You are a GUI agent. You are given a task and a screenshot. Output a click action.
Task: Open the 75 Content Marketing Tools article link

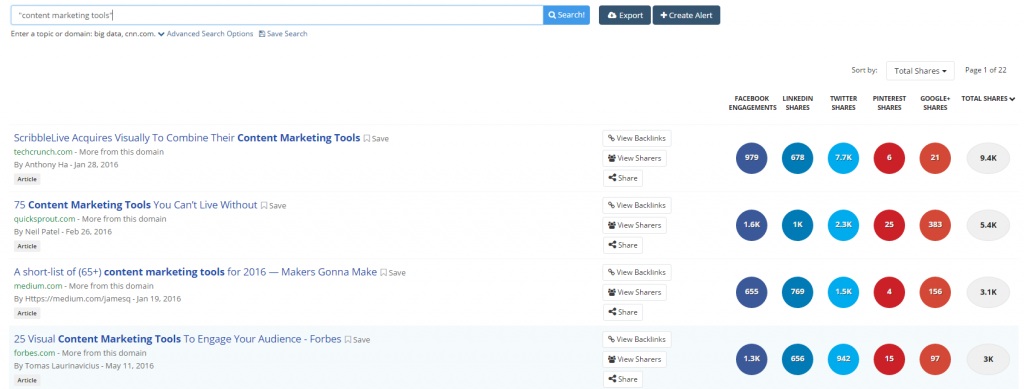pyautogui.click(x=135, y=205)
